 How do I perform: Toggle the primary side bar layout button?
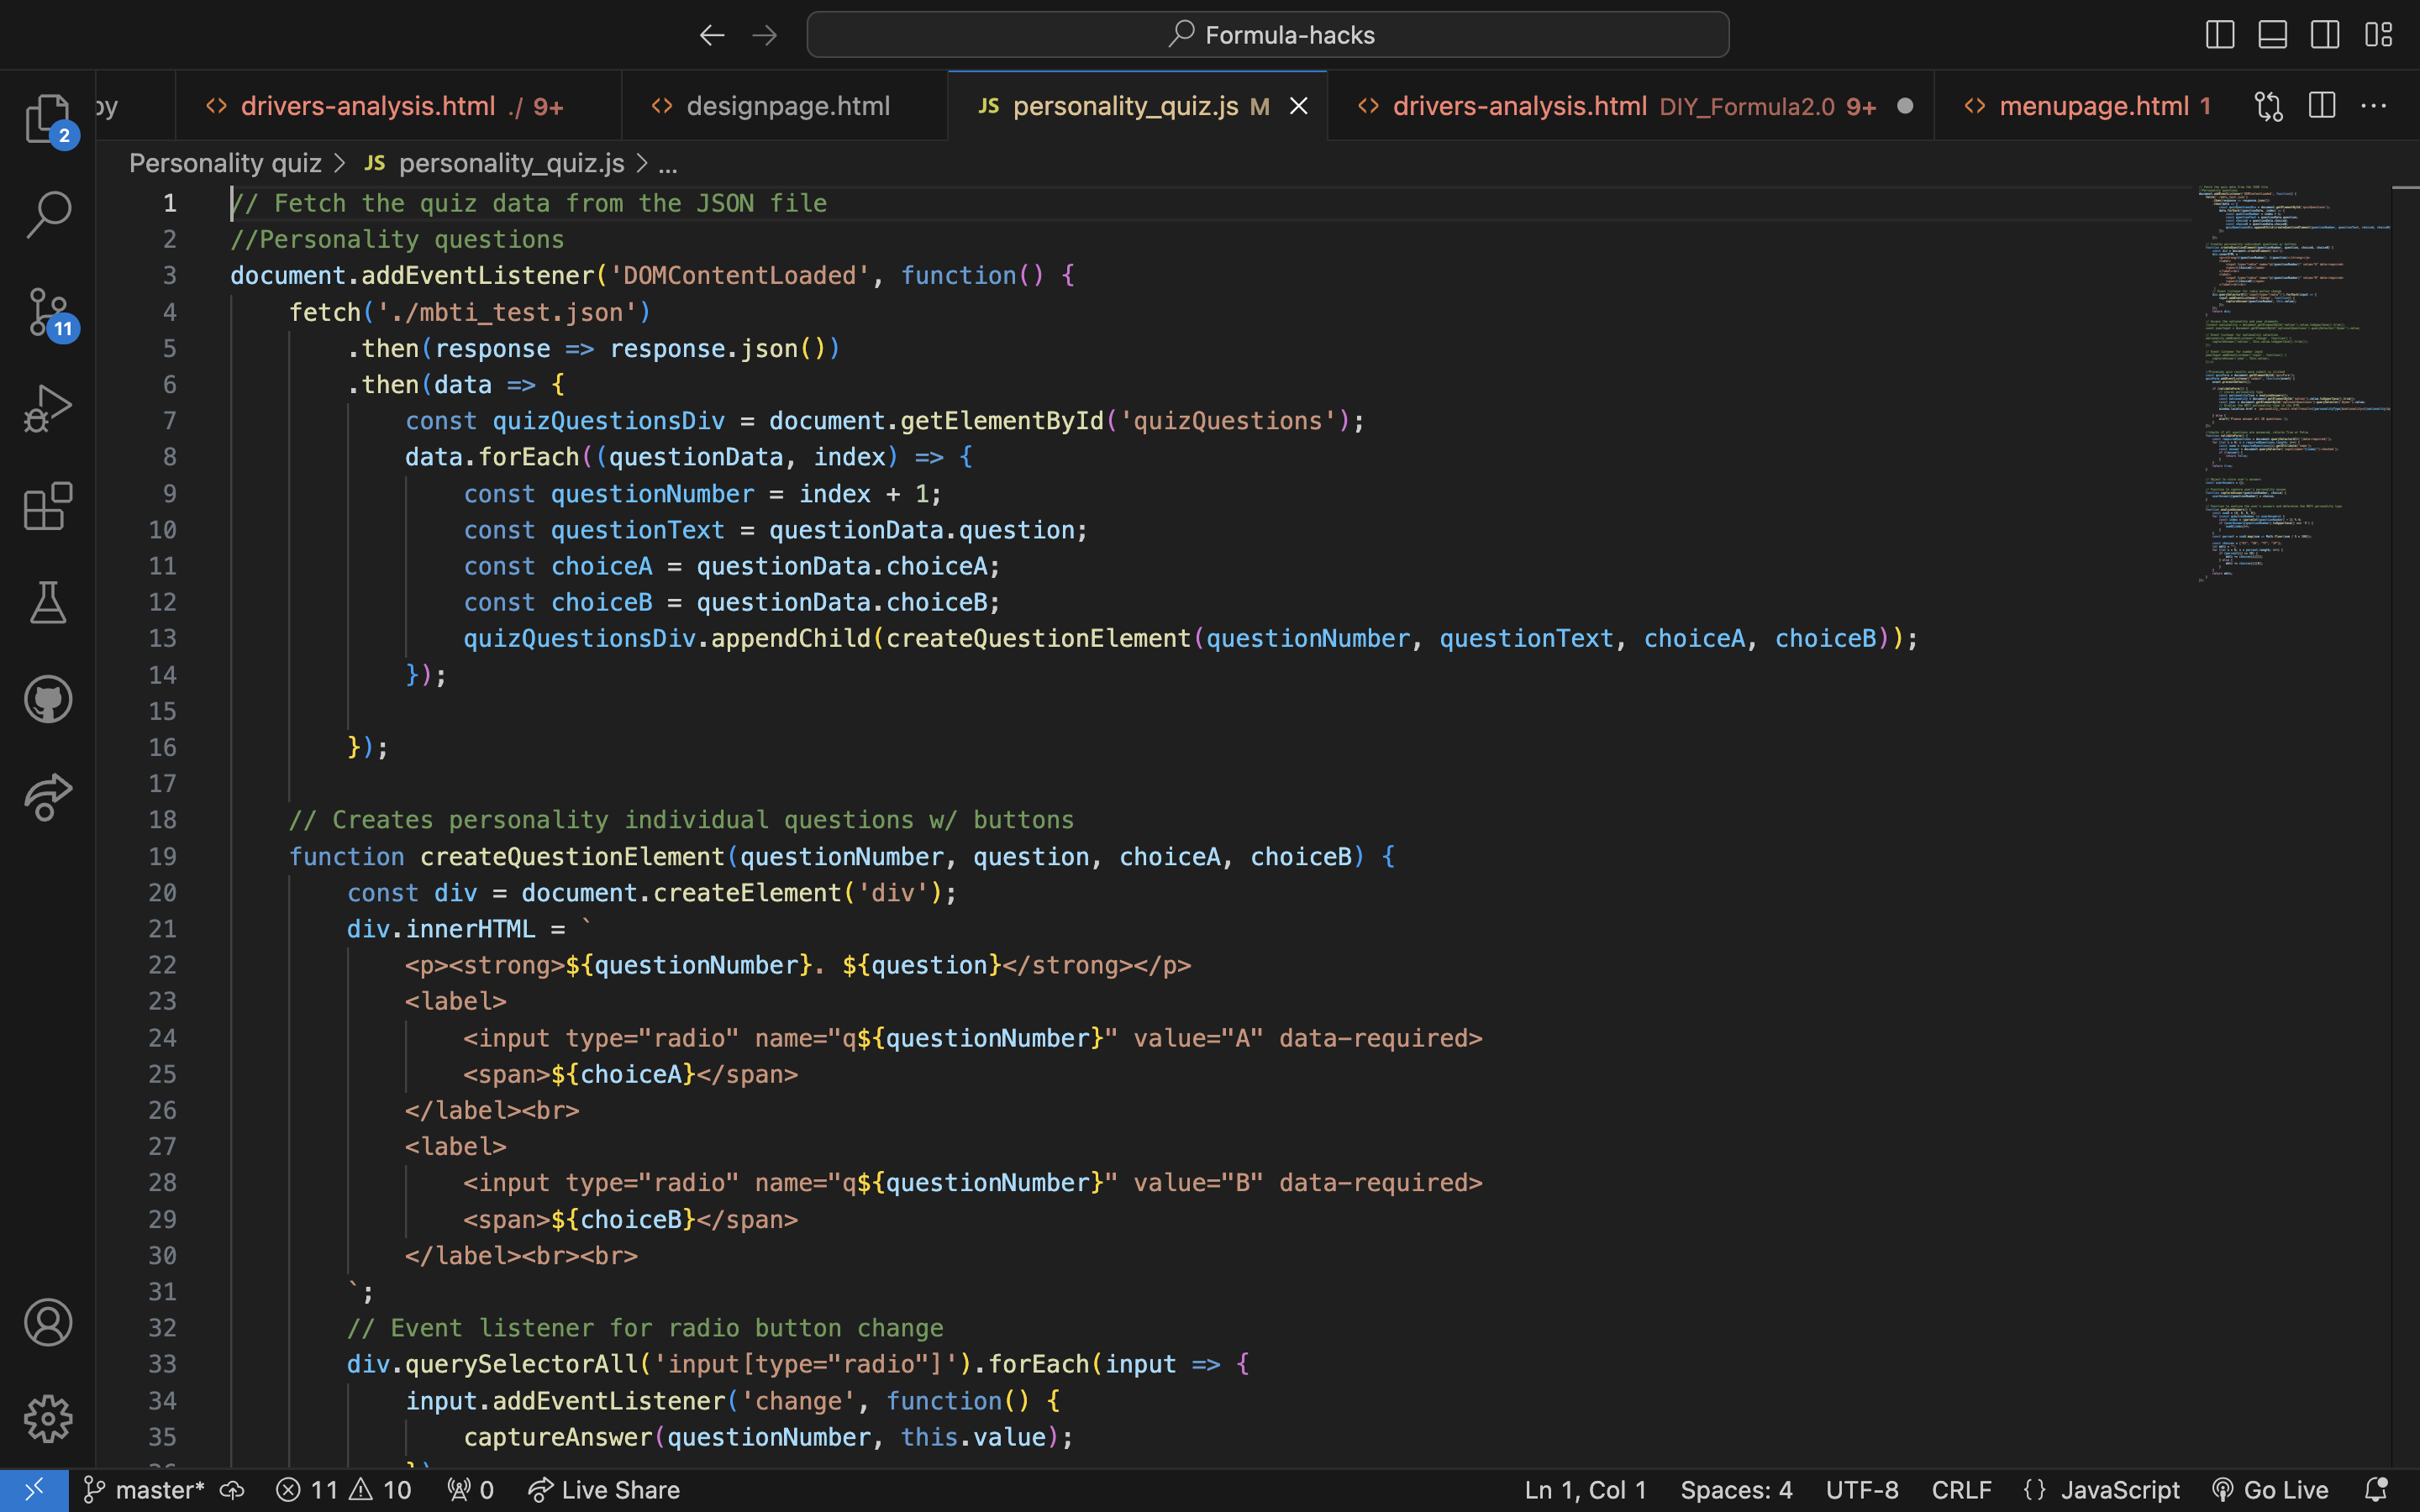(x=2219, y=35)
